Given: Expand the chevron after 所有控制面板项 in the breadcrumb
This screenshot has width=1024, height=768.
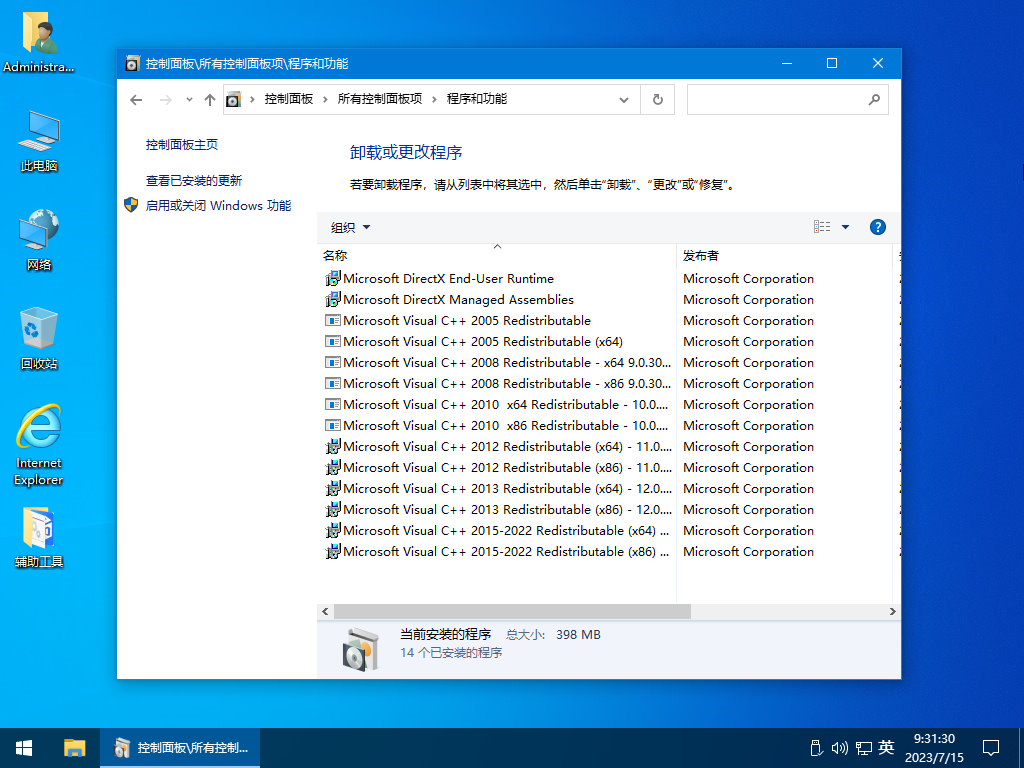Looking at the screenshot, I should pyautogui.click(x=434, y=99).
